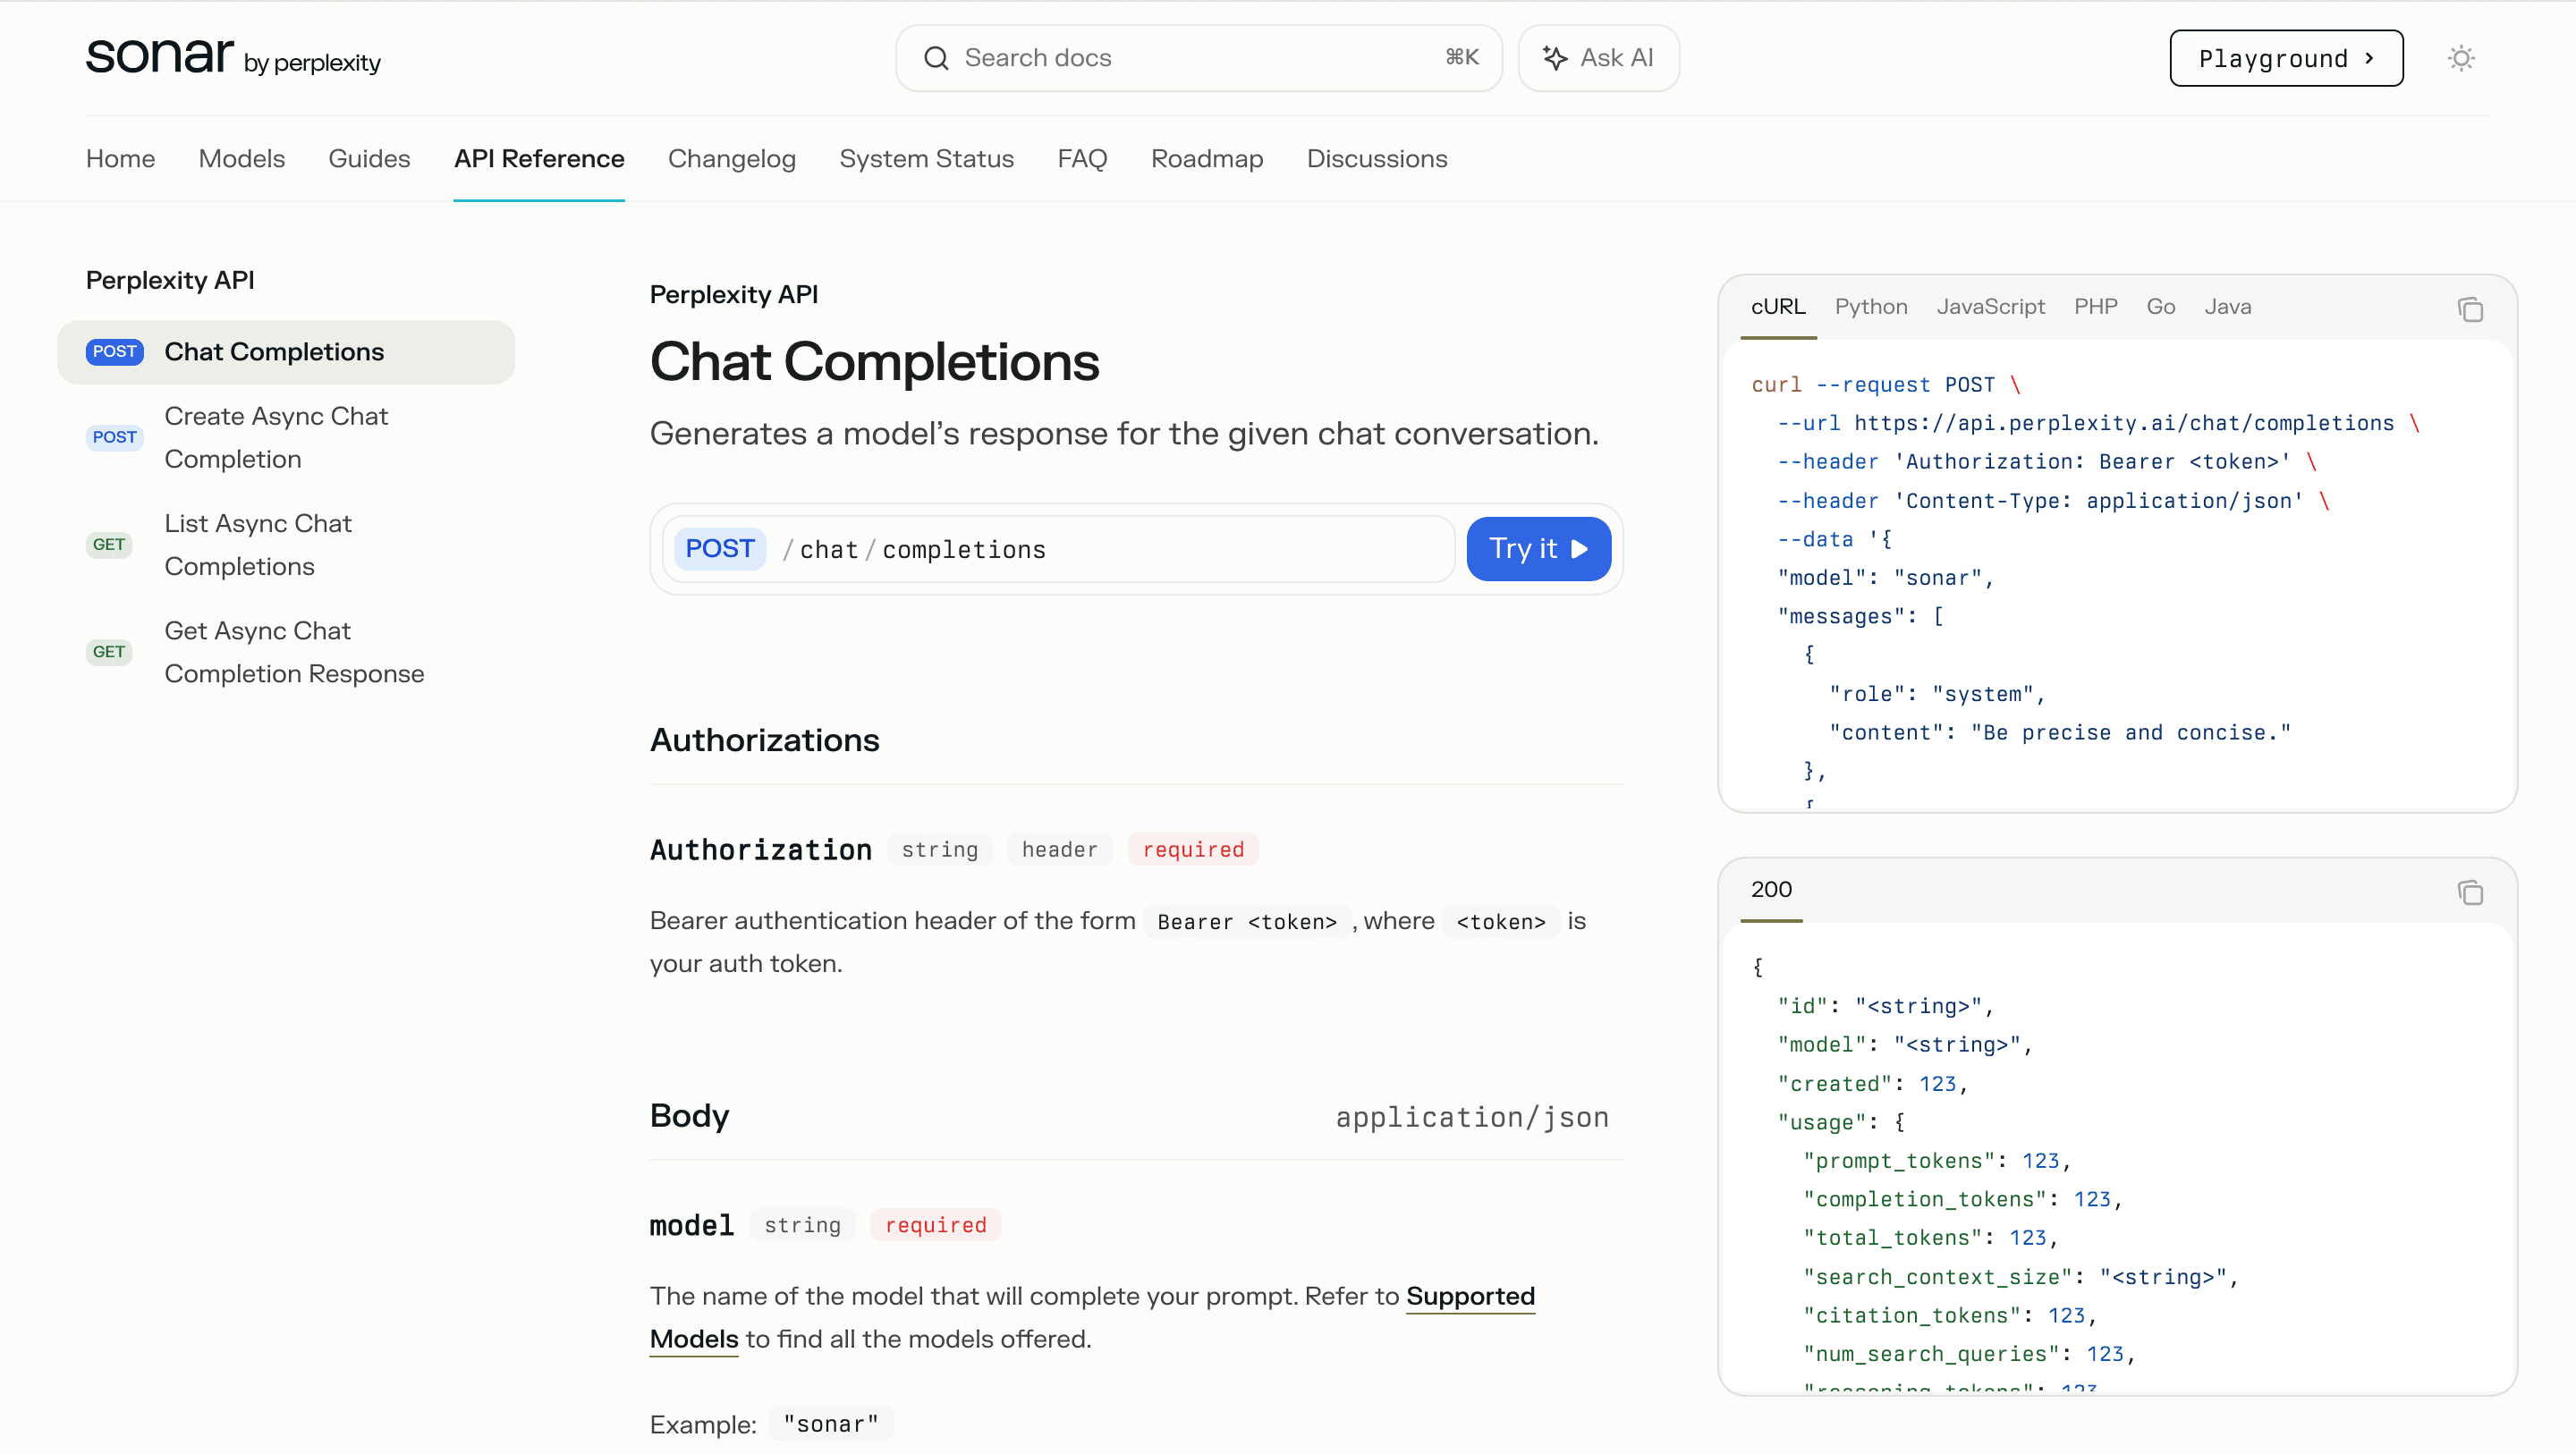Select the 200 response status tab
Image resolution: width=2576 pixels, height=1454 pixels.
[x=1770, y=889]
